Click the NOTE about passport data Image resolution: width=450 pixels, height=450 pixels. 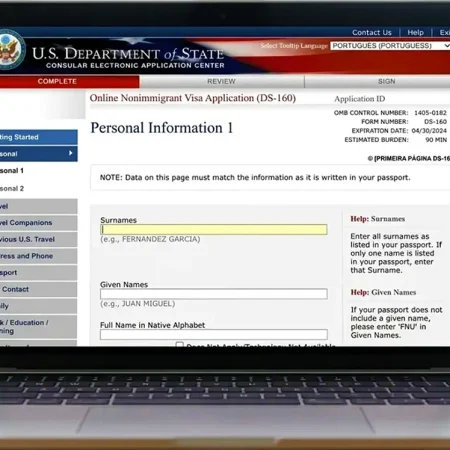click(x=255, y=177)
